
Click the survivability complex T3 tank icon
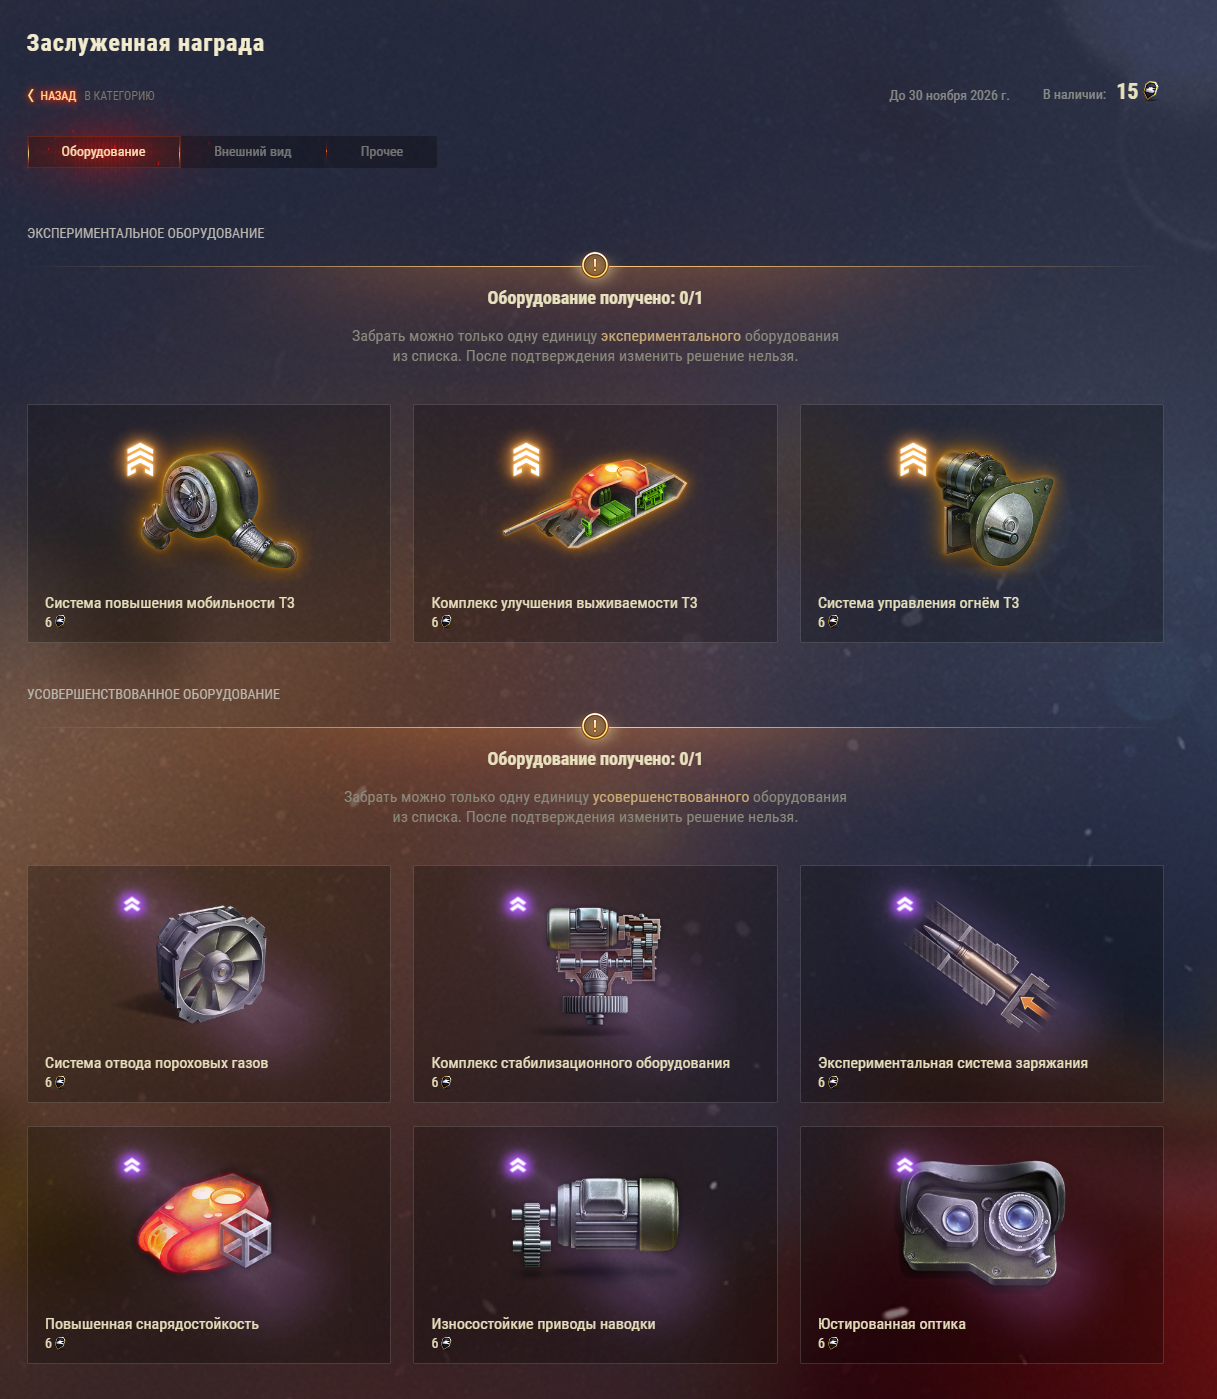(x=596, y=497)
